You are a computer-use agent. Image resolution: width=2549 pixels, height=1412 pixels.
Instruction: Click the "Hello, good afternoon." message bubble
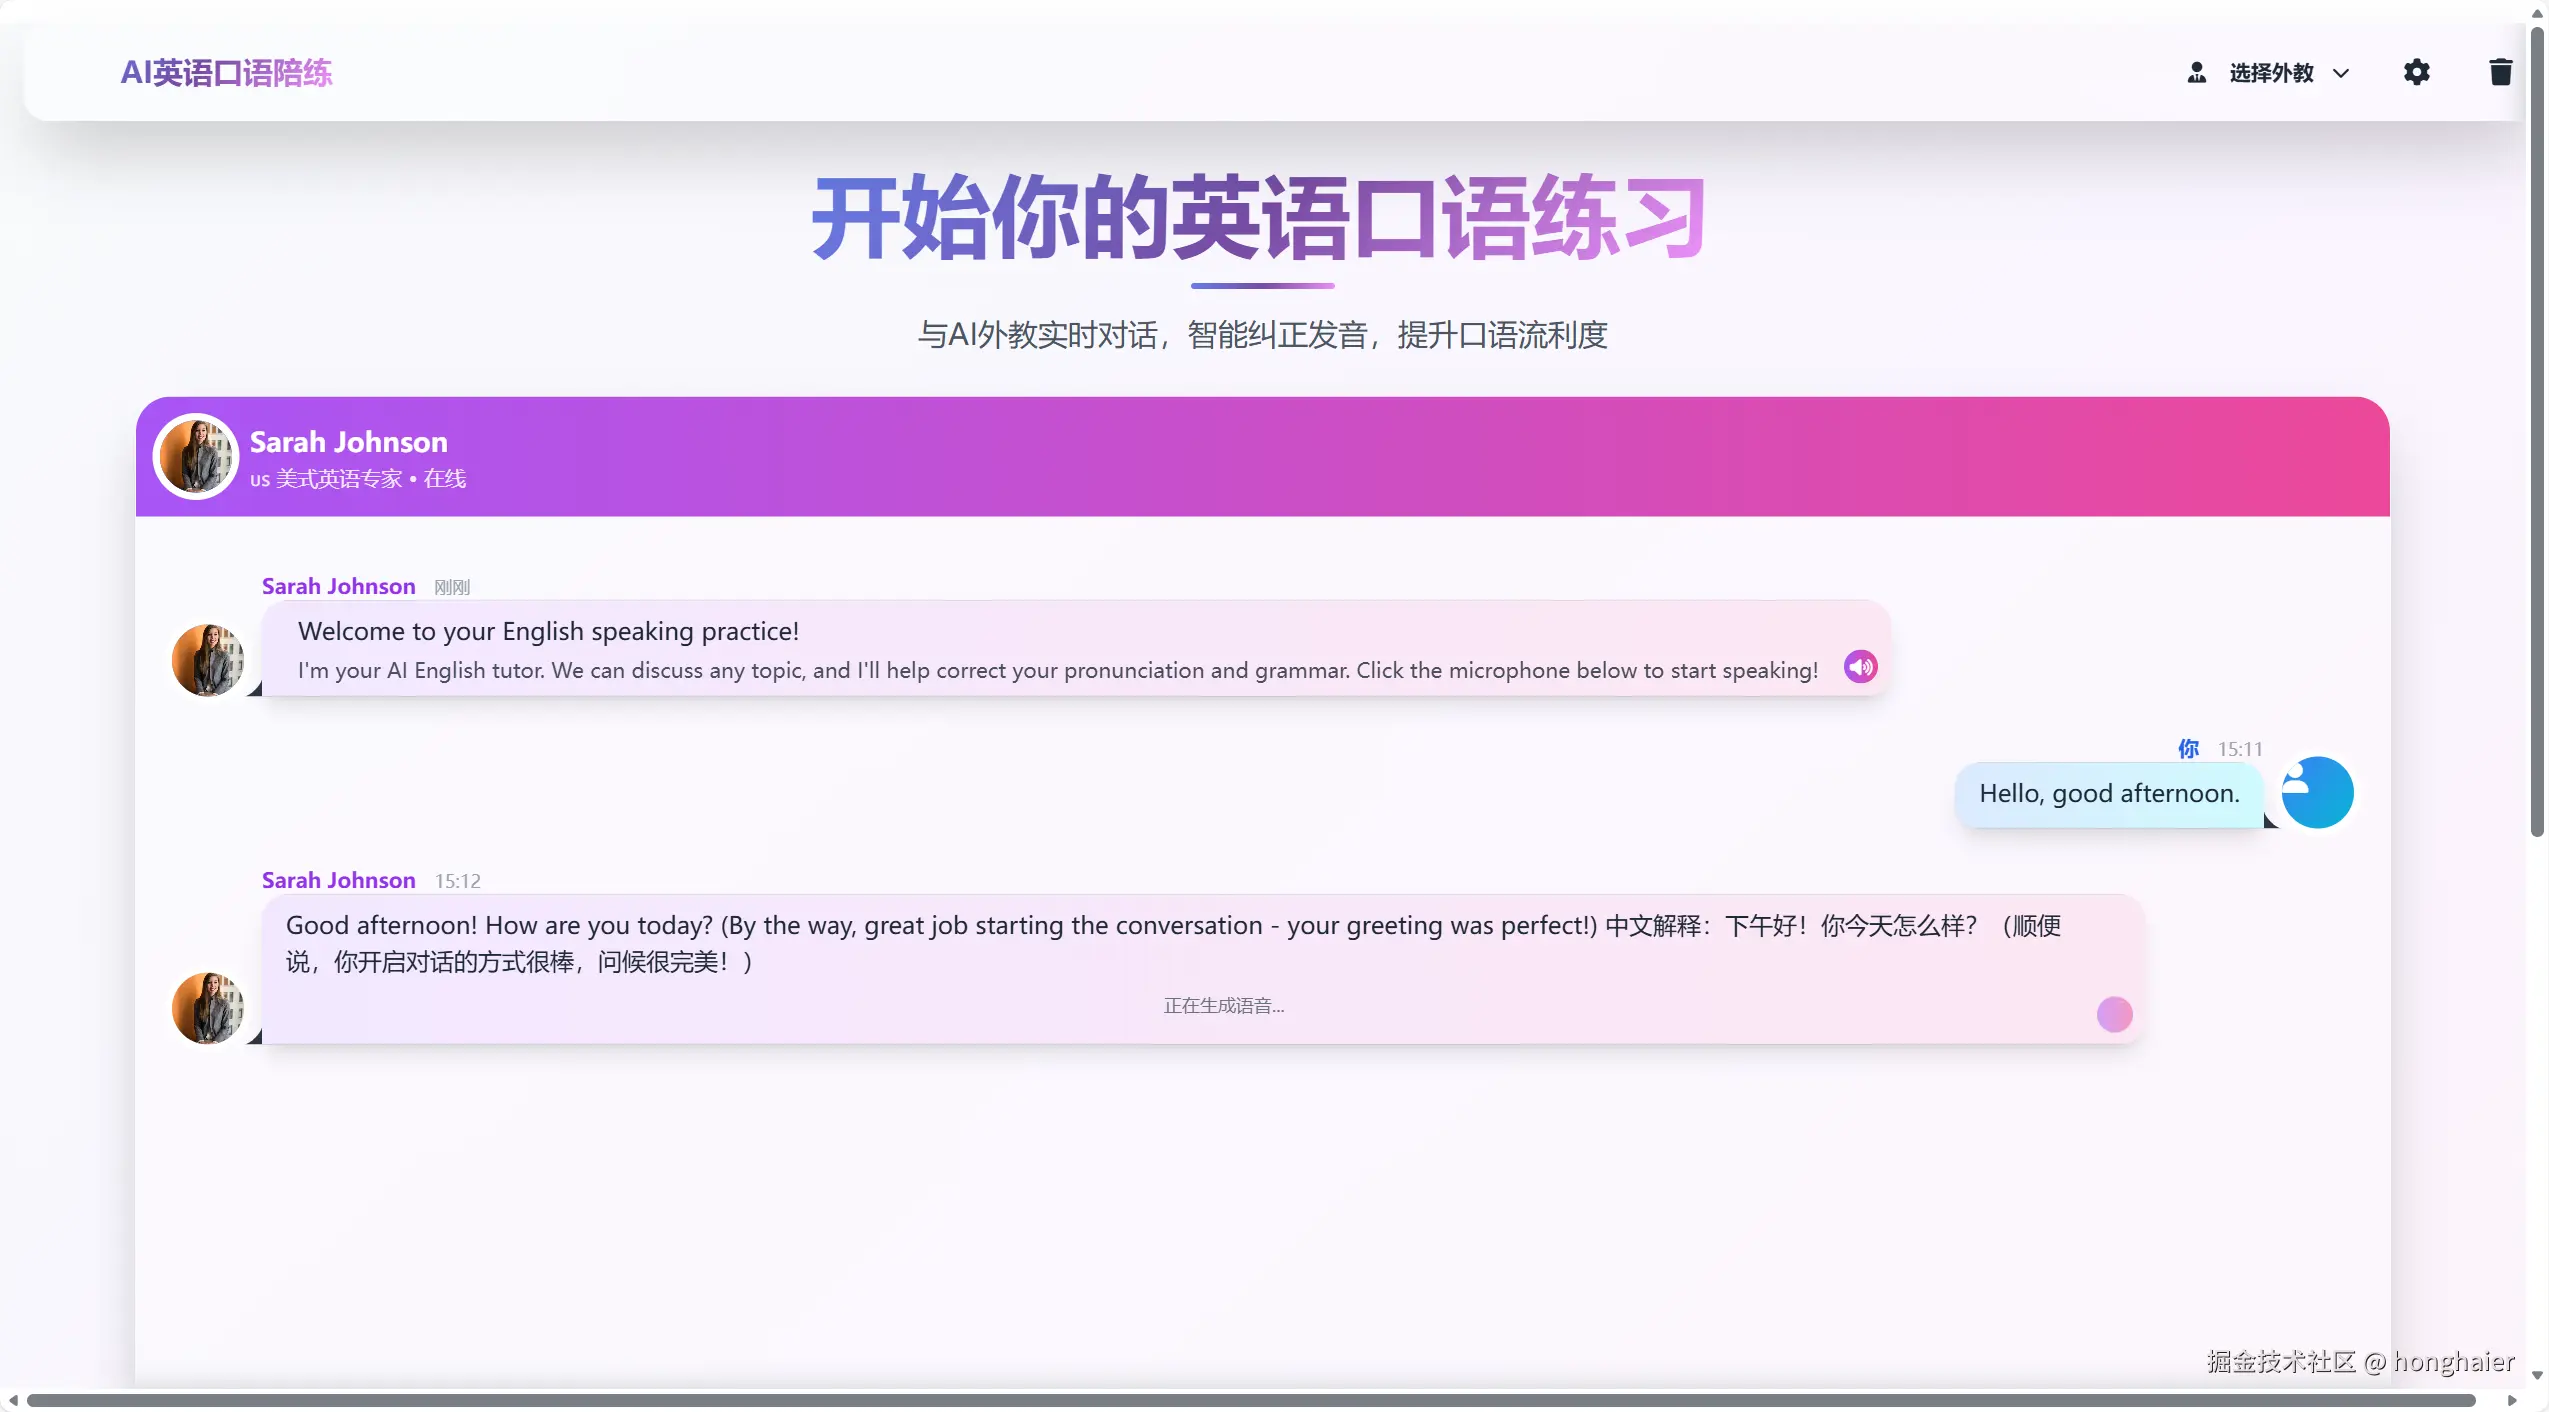tap(2108, 794)
